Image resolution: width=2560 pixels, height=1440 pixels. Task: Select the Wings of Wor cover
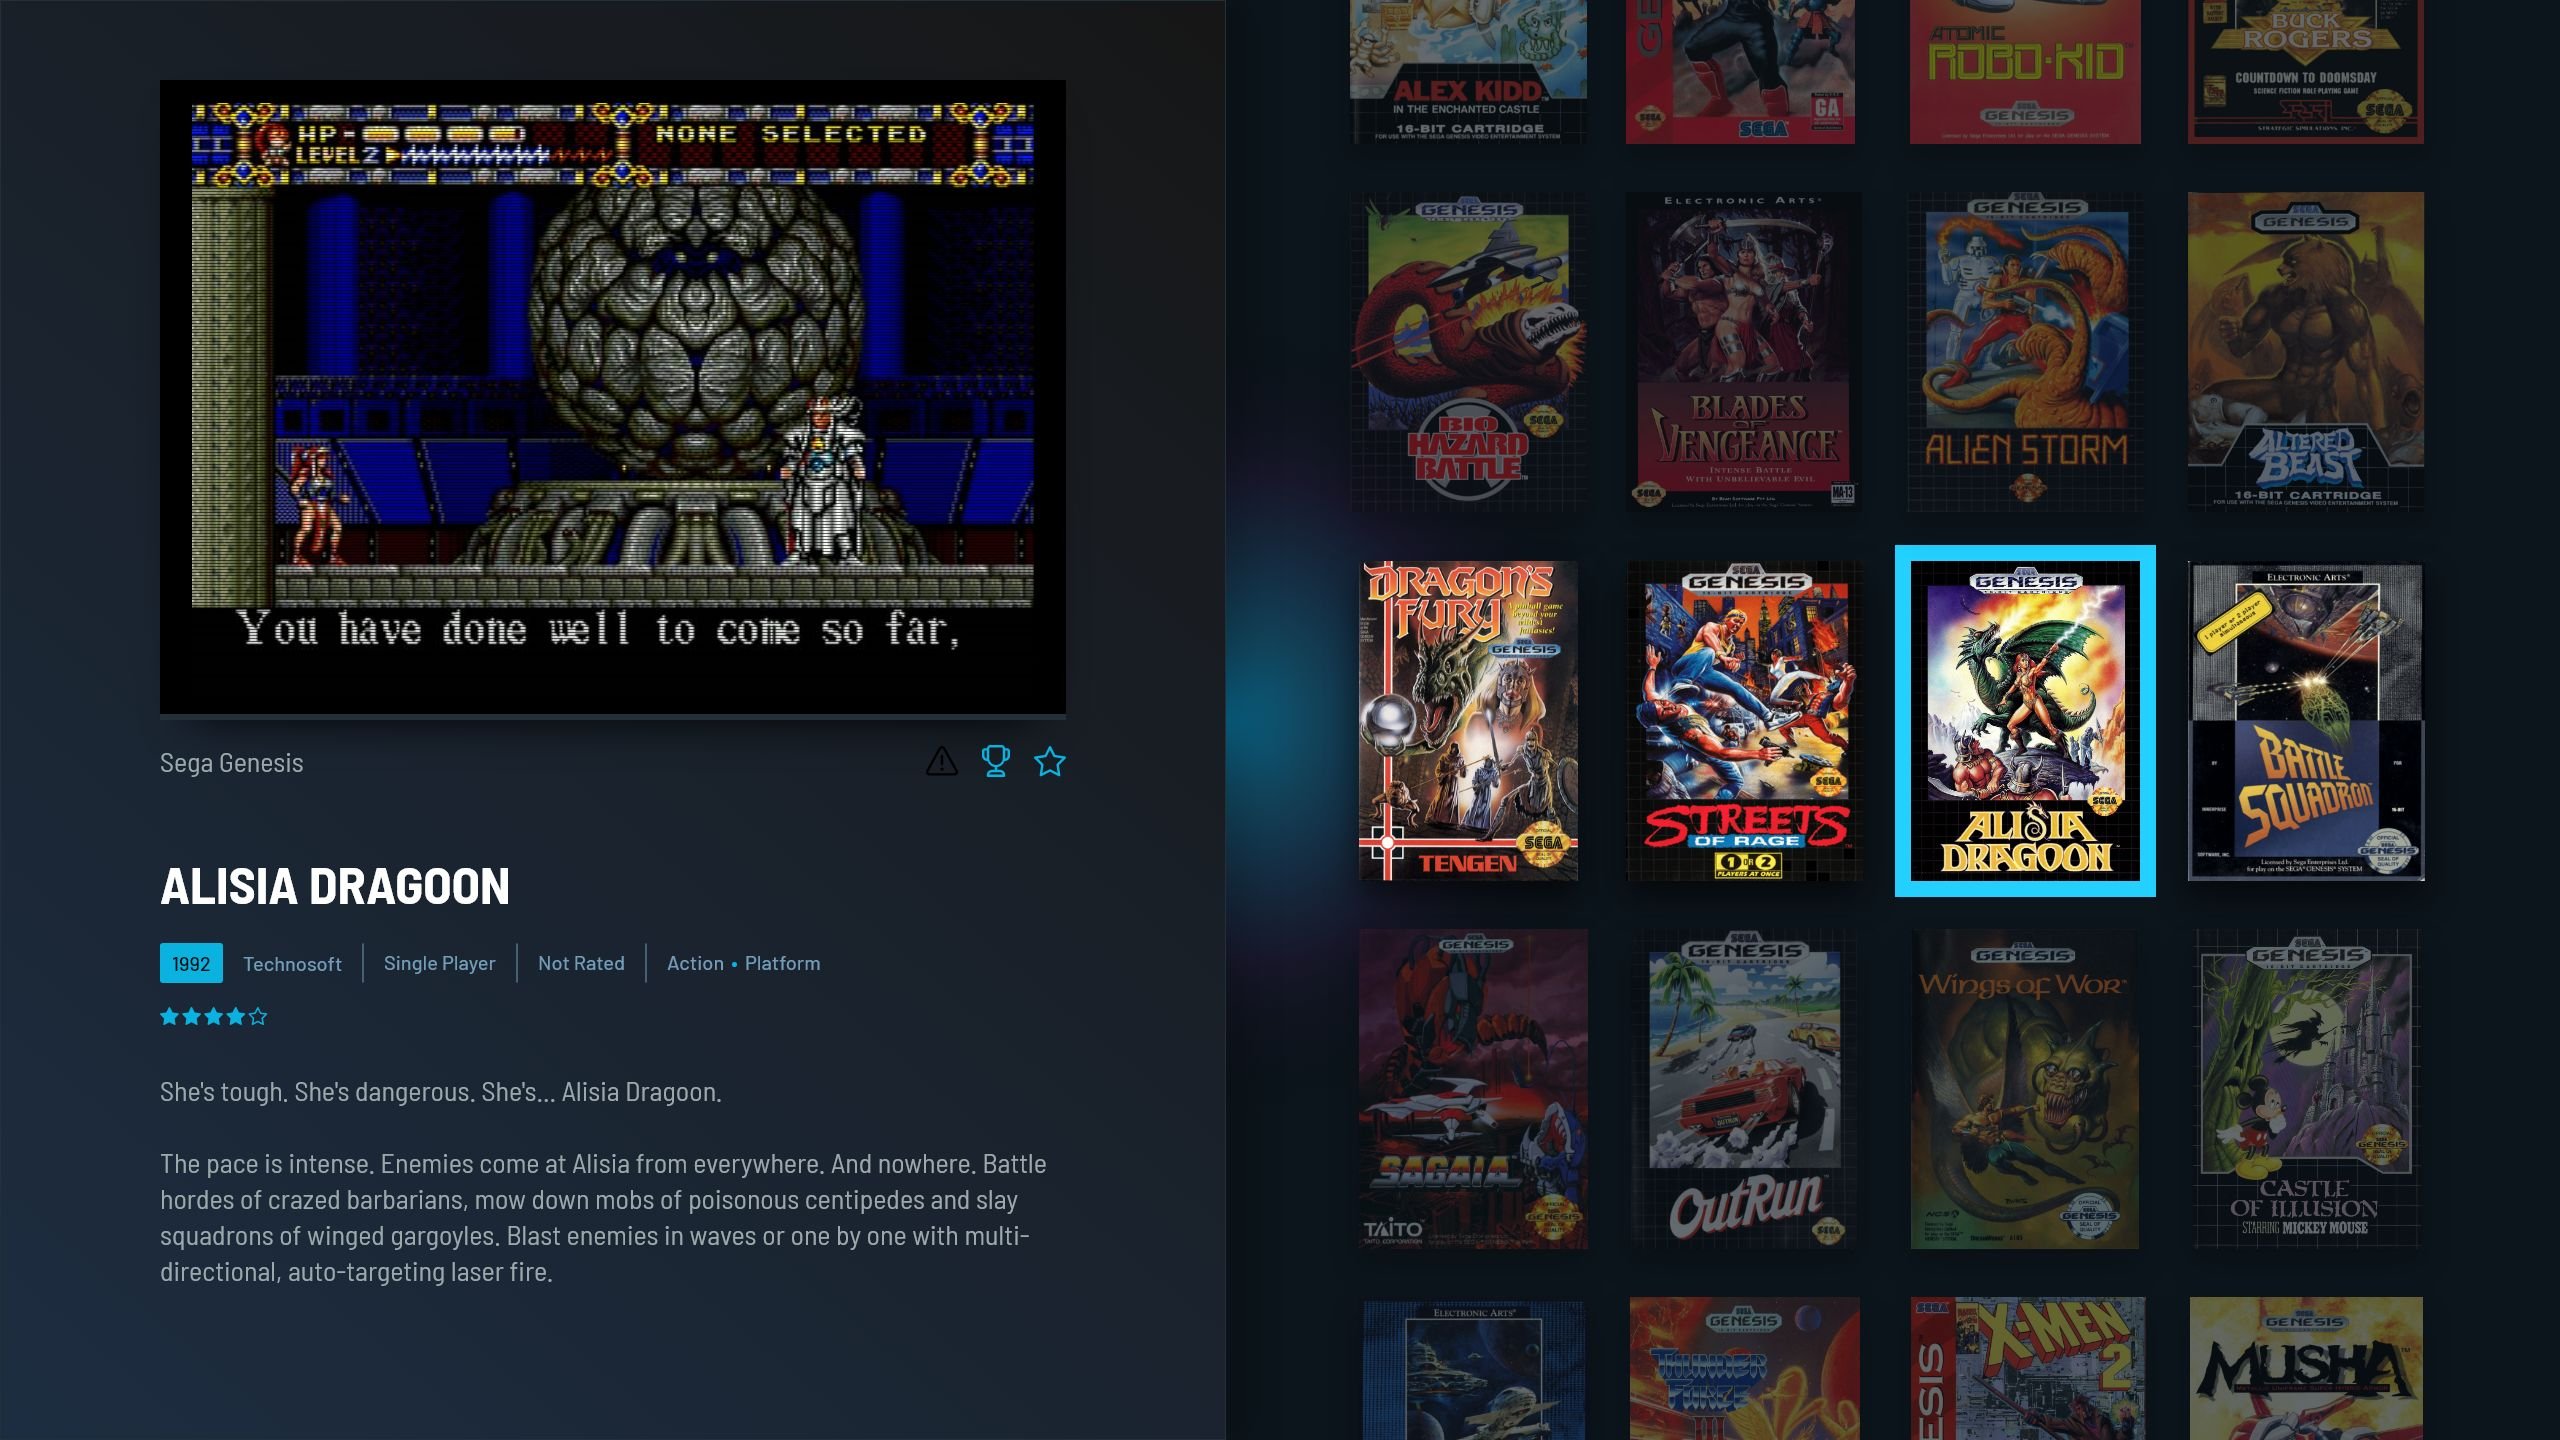tap(2025, 1089)
